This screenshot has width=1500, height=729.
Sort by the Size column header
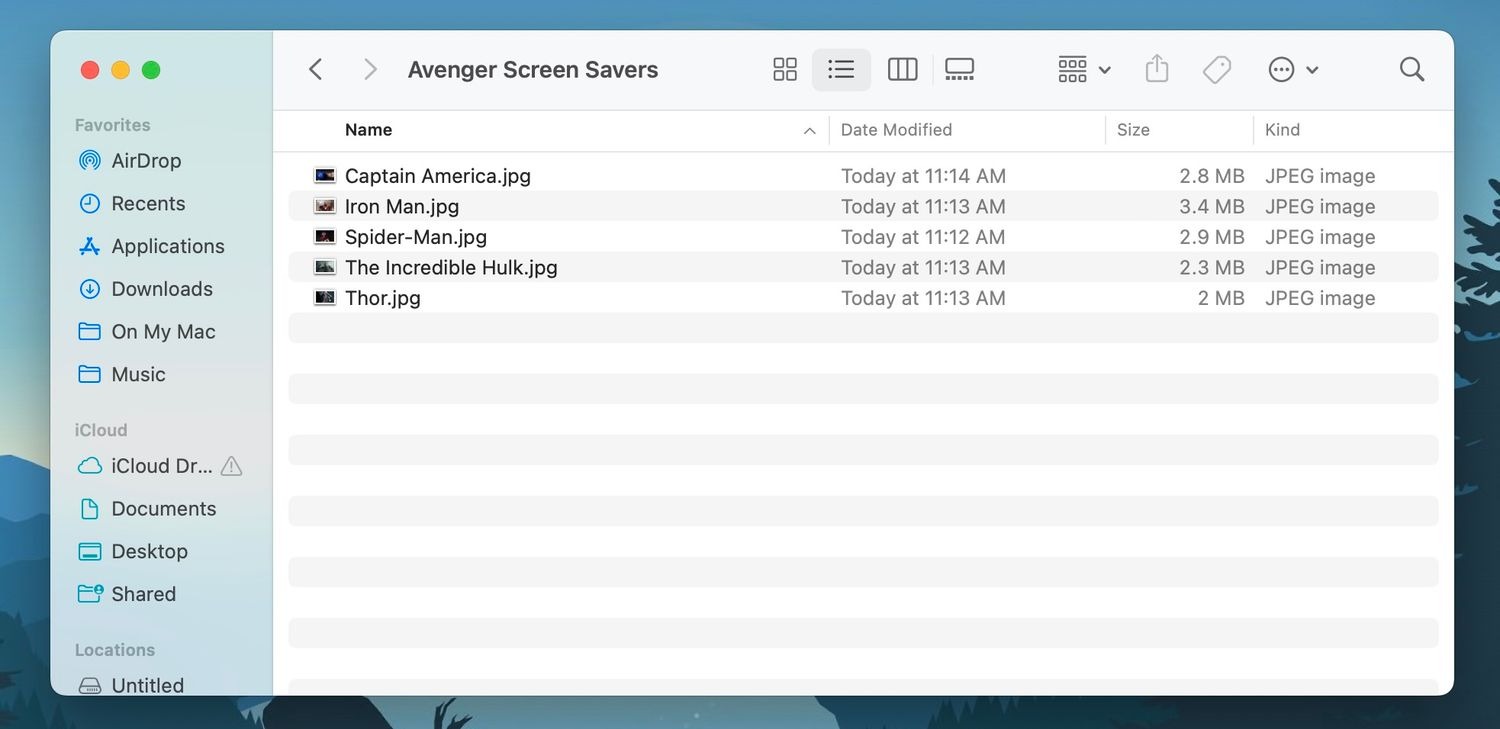pyautogui.click(x=1133, y=130)
